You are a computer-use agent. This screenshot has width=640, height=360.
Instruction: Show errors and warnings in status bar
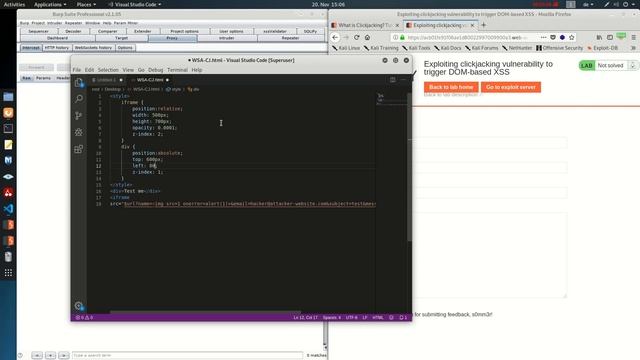84,317
